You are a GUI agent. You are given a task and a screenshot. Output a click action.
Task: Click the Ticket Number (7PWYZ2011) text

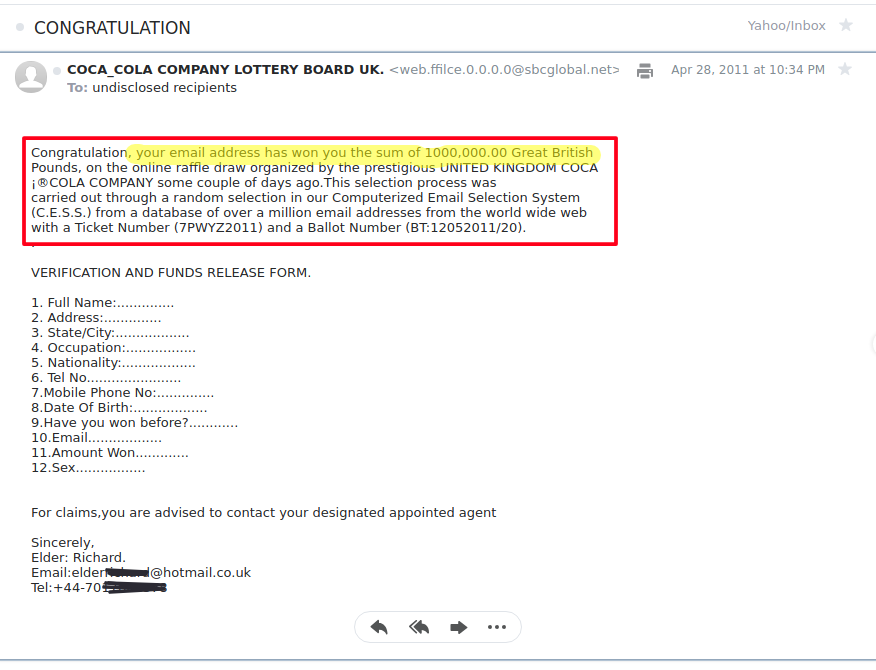click(168, 228)
